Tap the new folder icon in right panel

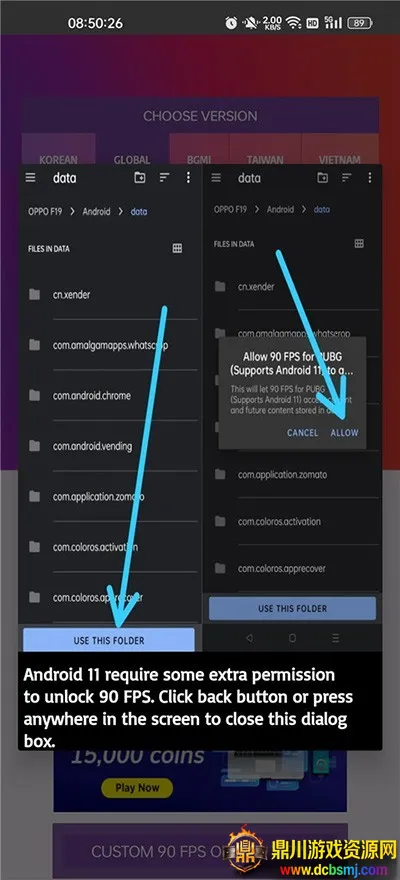[323, 177]
